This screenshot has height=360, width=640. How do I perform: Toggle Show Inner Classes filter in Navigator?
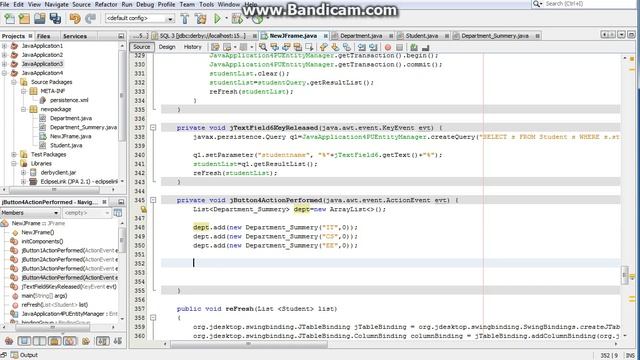click(x=70, y=340)
